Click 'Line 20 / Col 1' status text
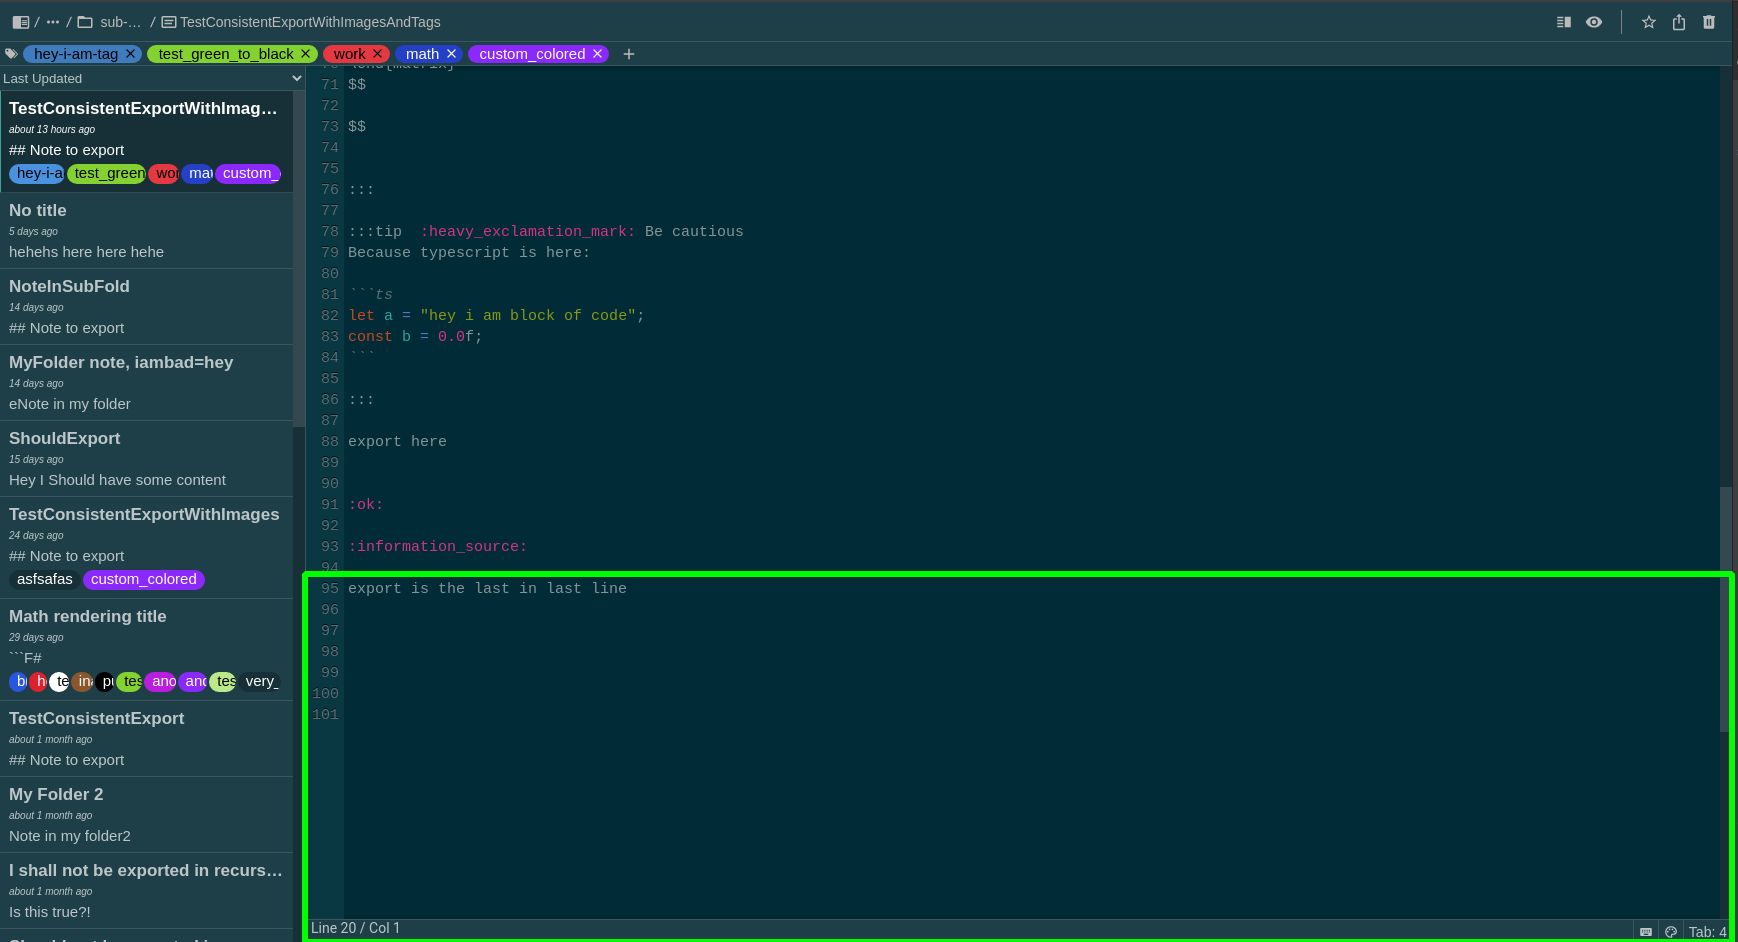 coord(355,928)
